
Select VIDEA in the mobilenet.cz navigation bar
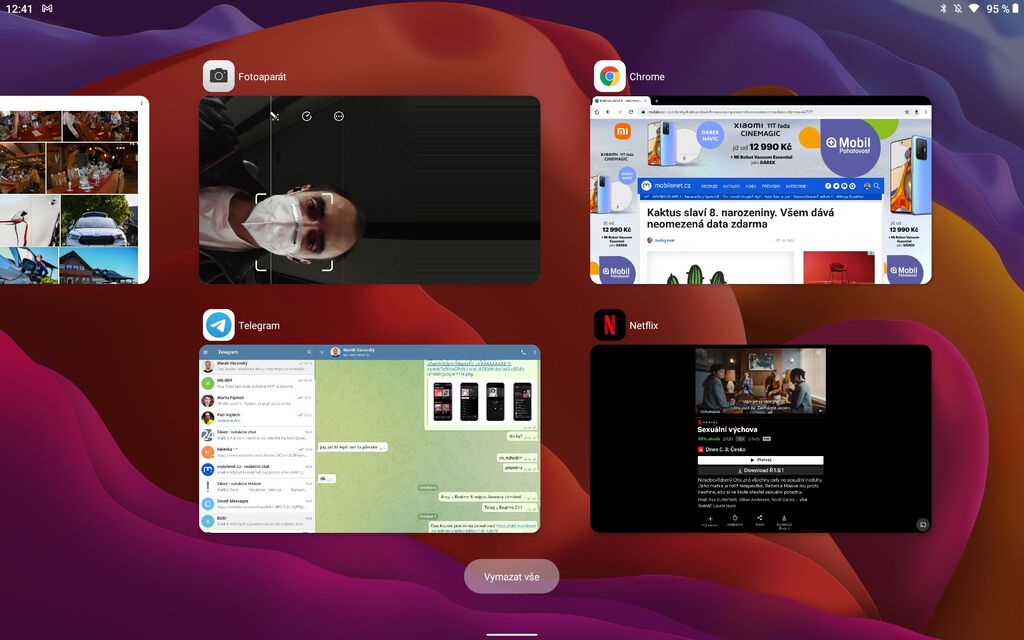[x=749, y=186]
